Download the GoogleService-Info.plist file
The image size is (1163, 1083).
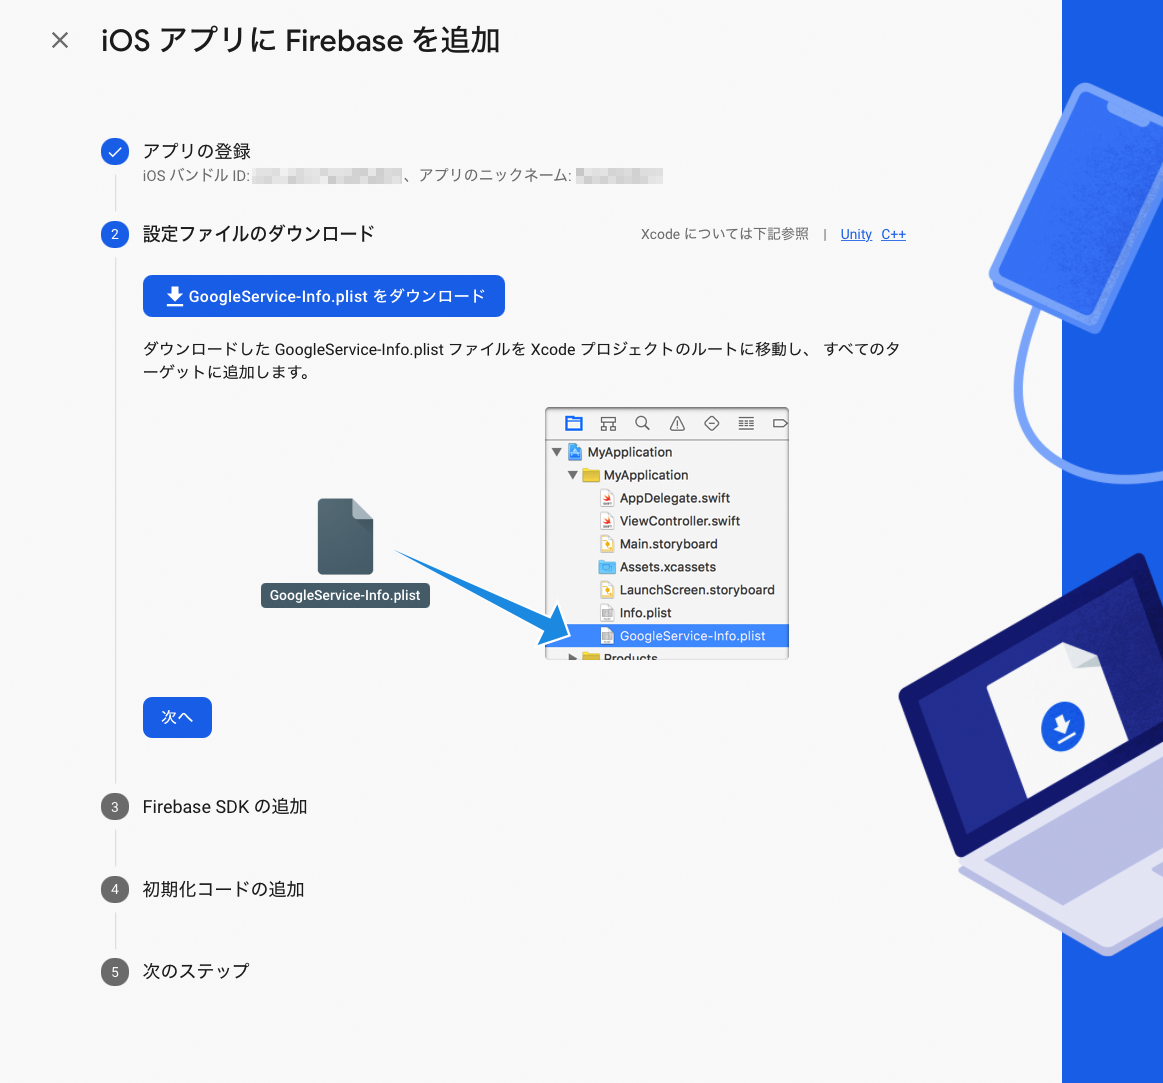[x=323, y=296]
